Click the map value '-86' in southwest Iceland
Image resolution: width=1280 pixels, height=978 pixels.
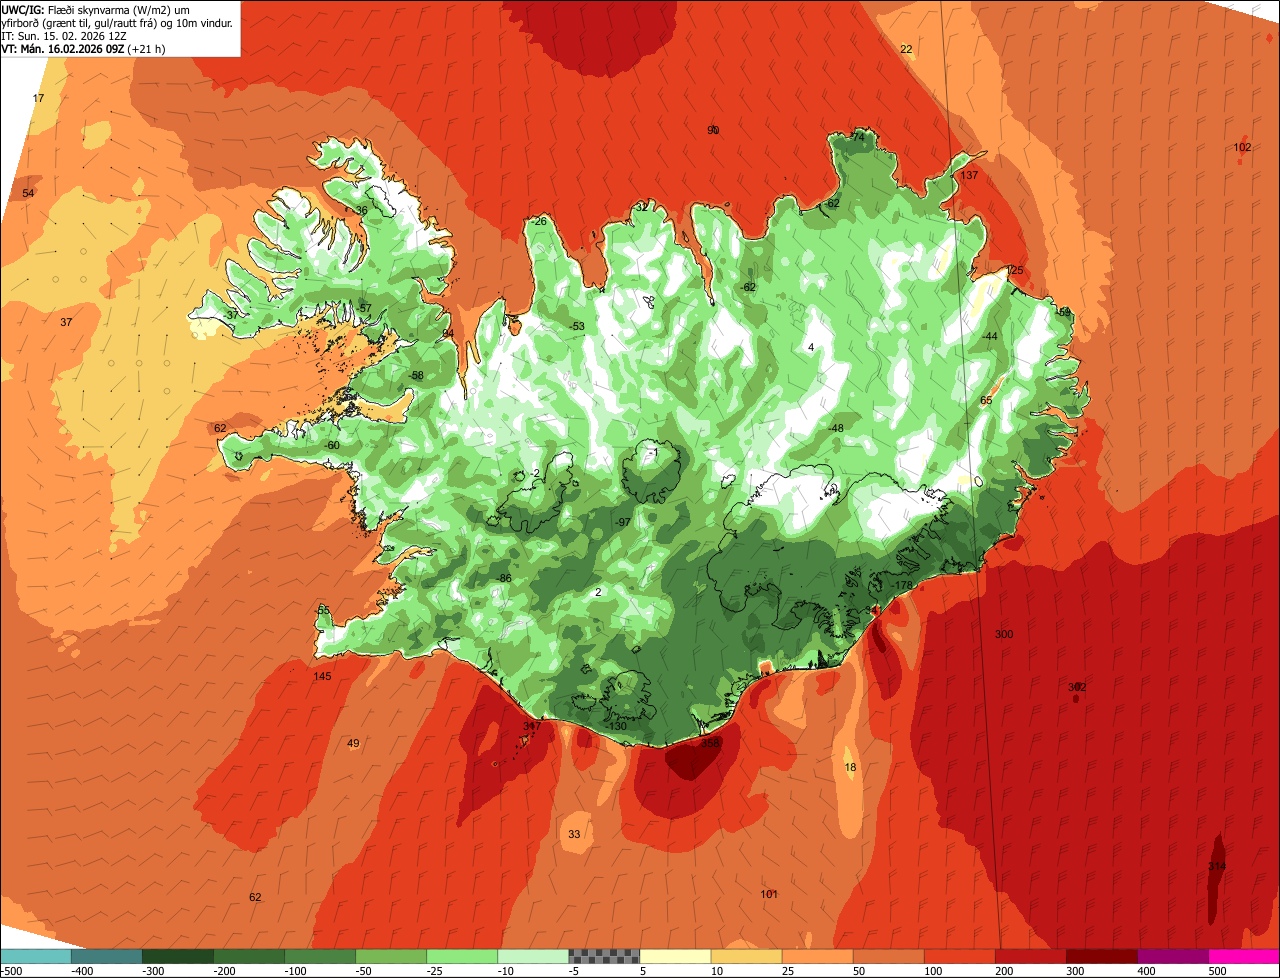pyautogui.click(x=504, y=579)
